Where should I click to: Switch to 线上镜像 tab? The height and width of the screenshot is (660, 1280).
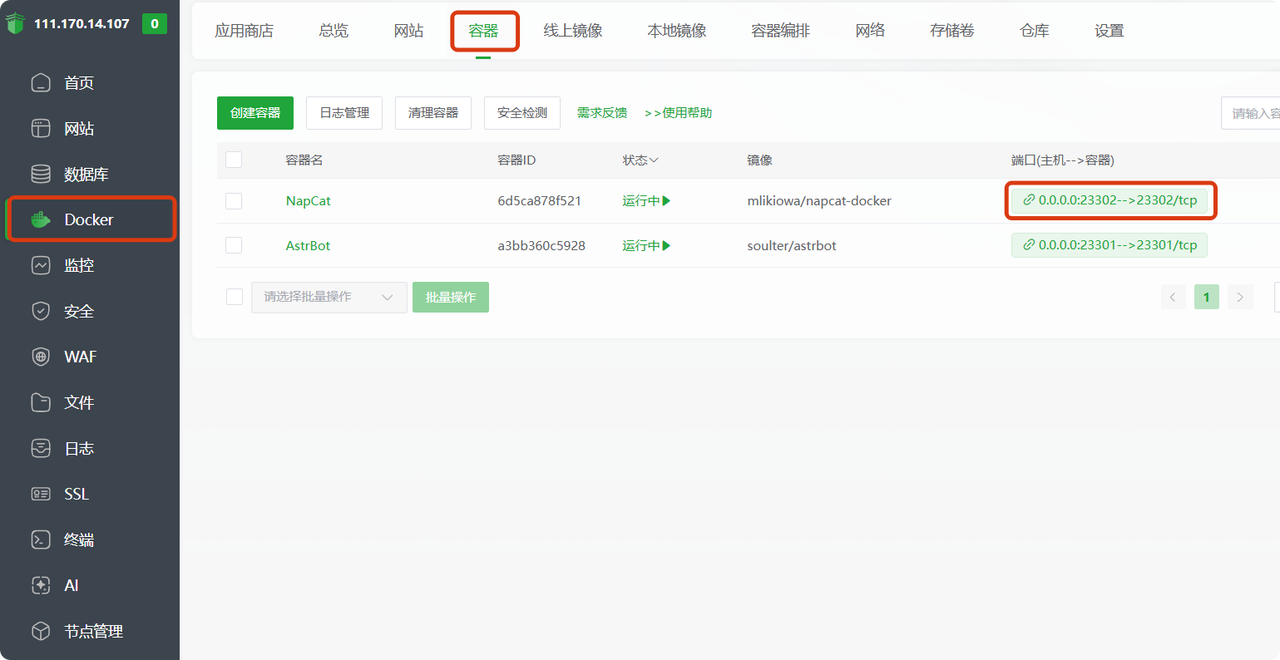pos(573,31)
